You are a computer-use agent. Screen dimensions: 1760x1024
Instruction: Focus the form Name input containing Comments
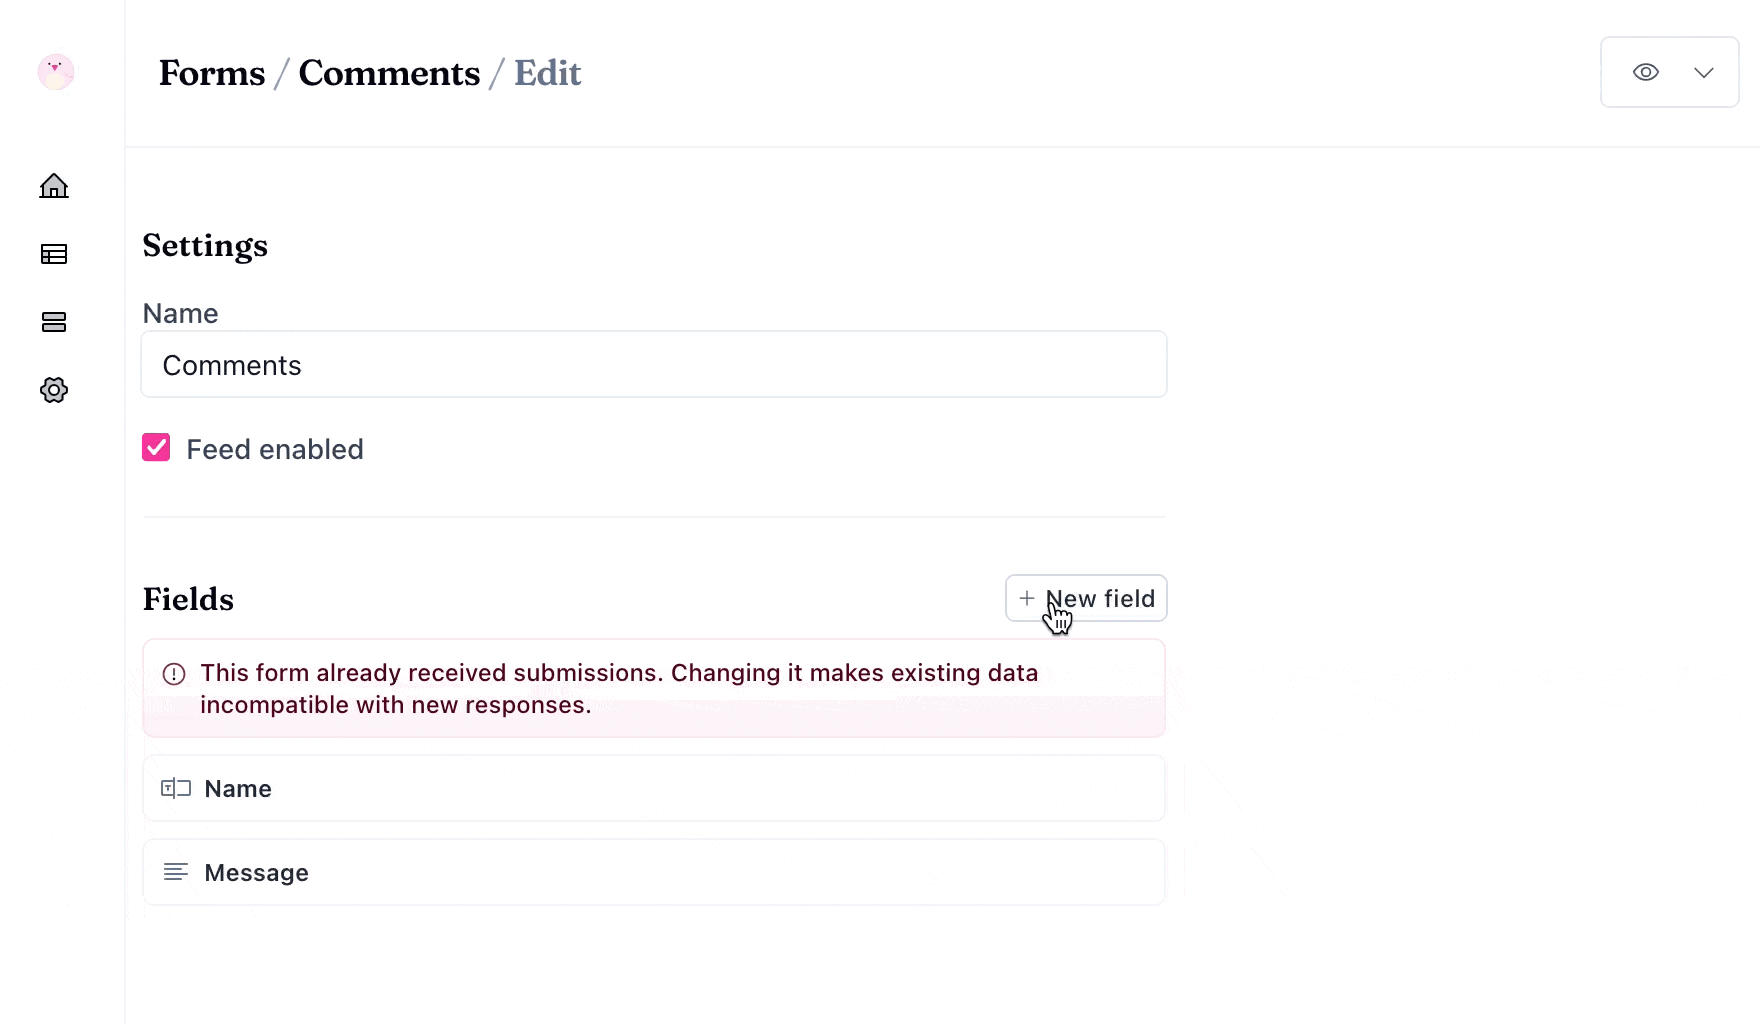coord(654,365)
